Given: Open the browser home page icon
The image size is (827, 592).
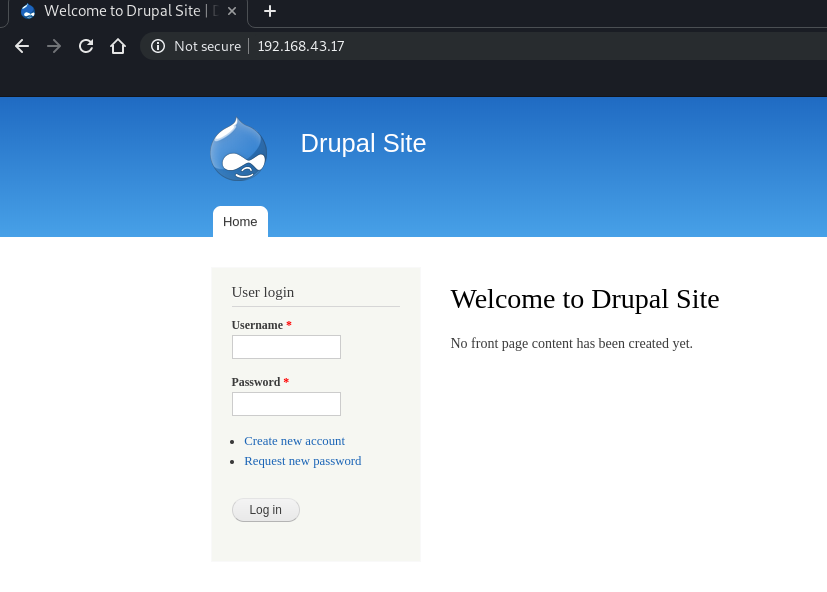Looking at the screenshot, I should click(118, 46).
